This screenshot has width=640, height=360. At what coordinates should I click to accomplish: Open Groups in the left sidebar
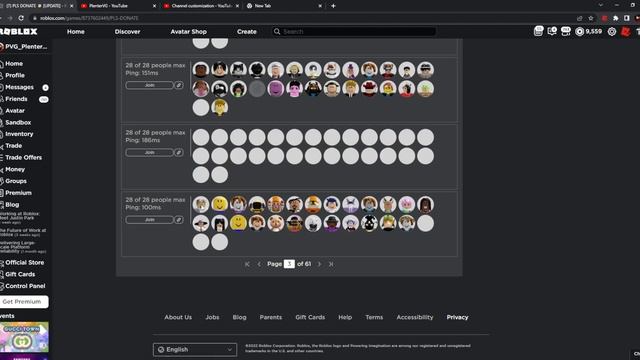click(x=16, y=181)
